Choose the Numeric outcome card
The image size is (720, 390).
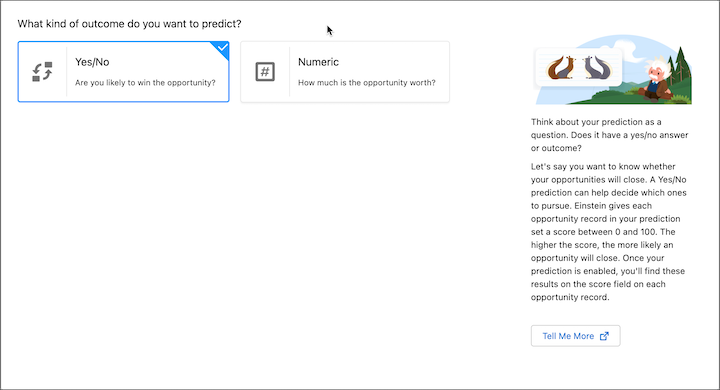coord(345,72)
